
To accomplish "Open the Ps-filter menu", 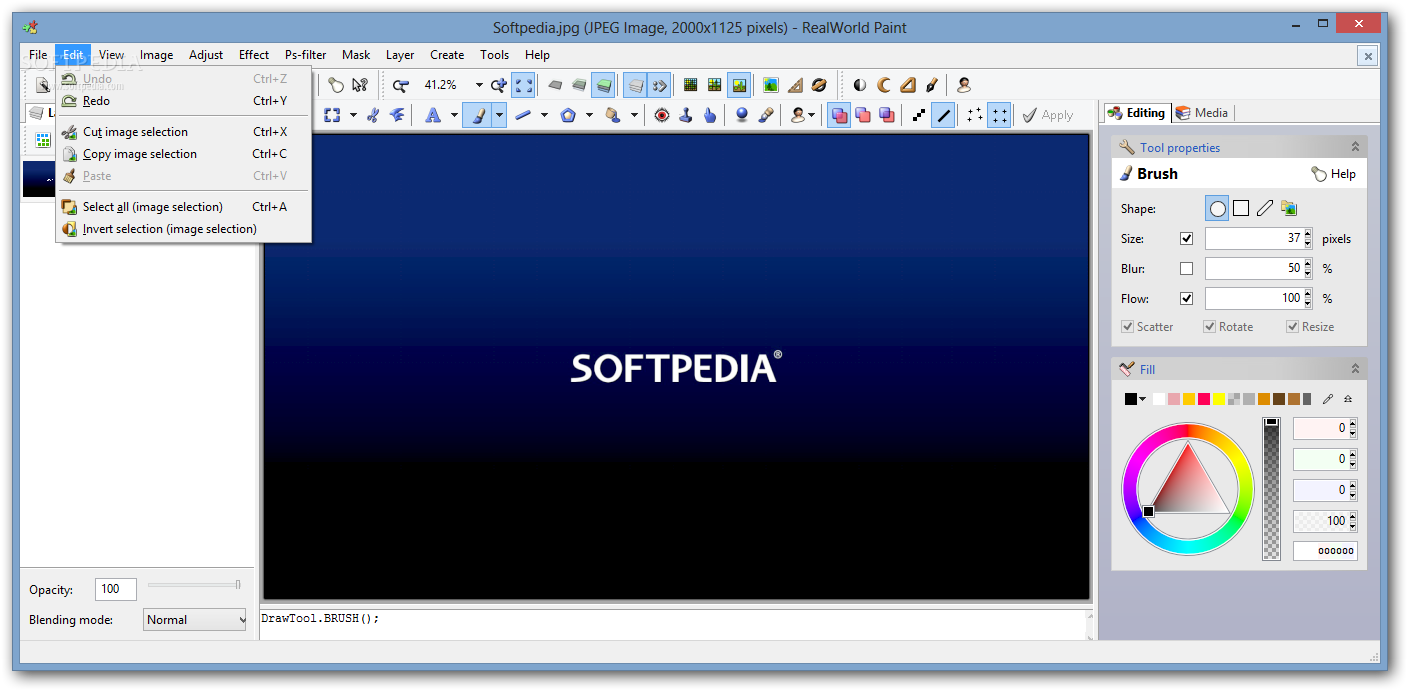I will (305, 55).
